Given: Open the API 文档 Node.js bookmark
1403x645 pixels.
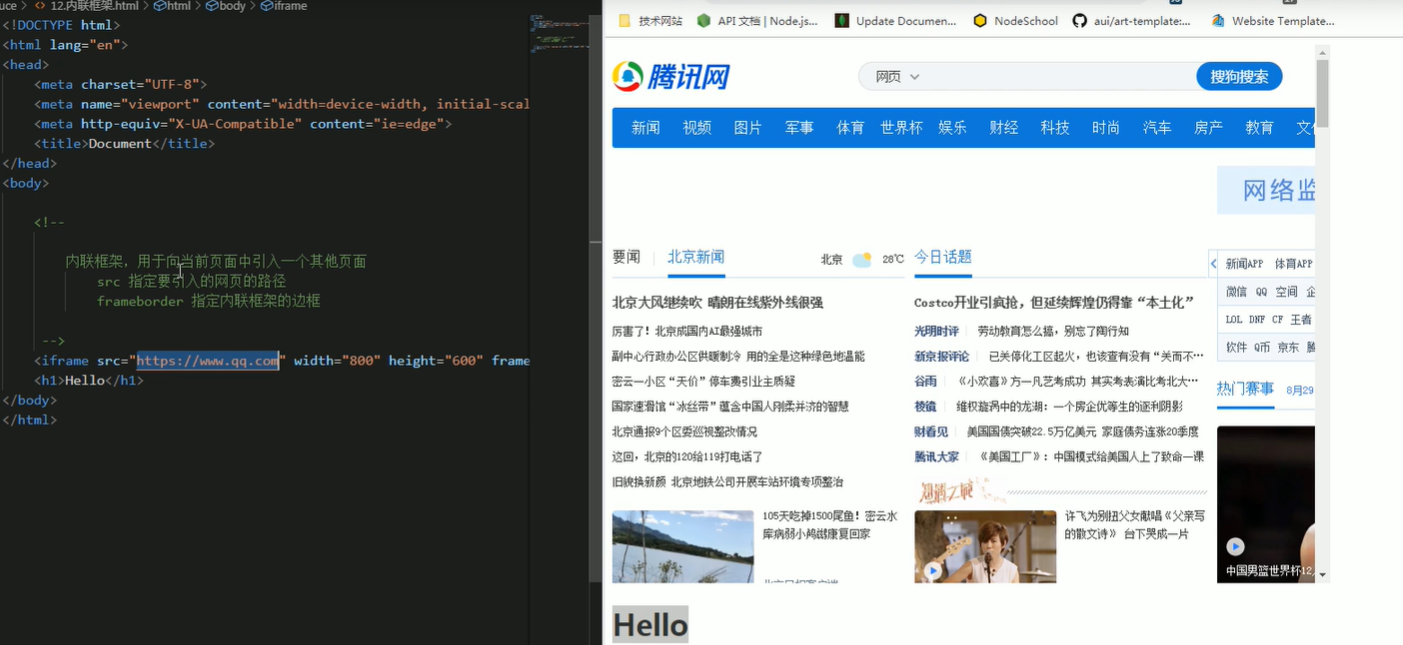Looking at the screenshot, I should pyautogui.click(x=757, y=21).
